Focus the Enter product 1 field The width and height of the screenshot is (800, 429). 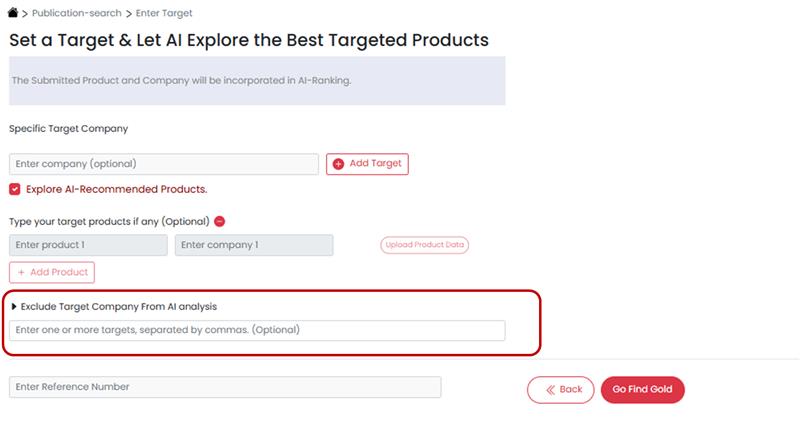point(88,245)
